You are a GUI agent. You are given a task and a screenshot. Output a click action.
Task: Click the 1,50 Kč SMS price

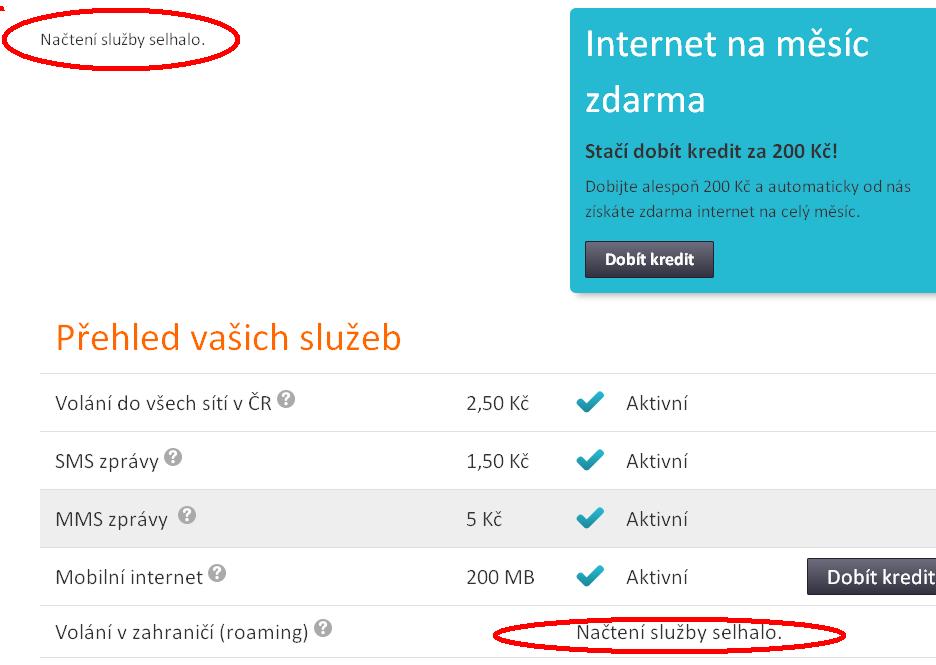click(497, 461)
